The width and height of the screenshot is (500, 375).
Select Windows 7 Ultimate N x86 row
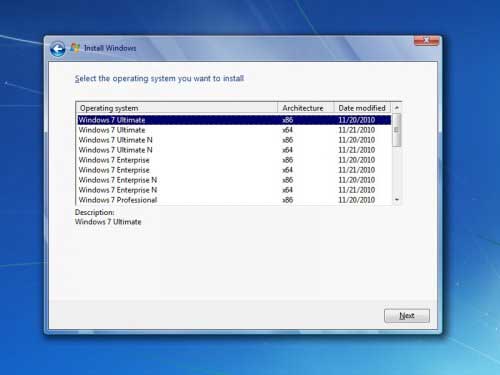click(234, 140)
